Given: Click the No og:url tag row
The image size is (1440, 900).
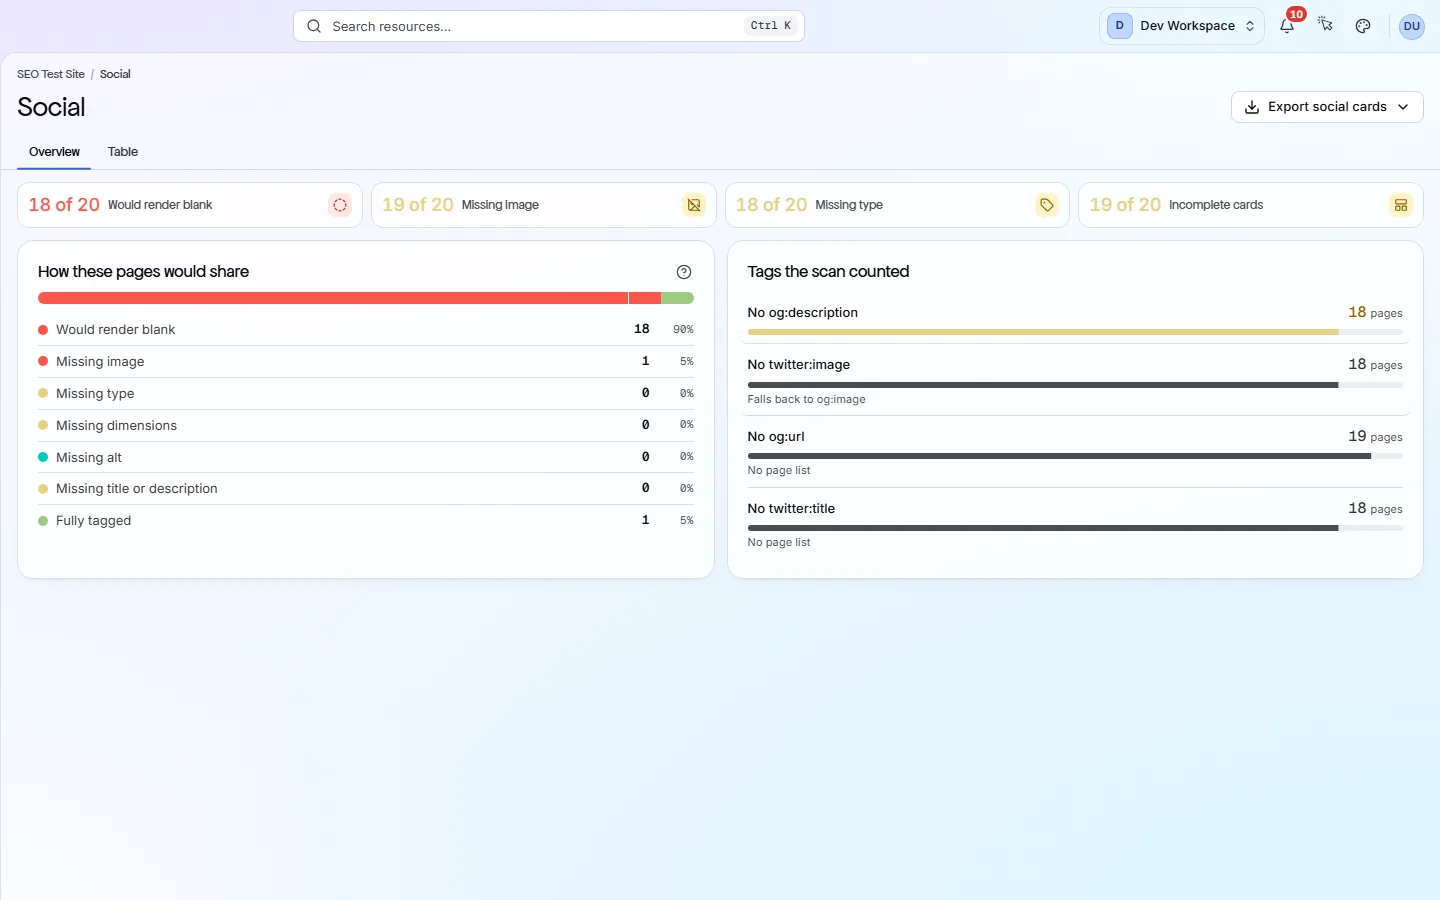Looking at the screenshot, I should (1075, 452).
